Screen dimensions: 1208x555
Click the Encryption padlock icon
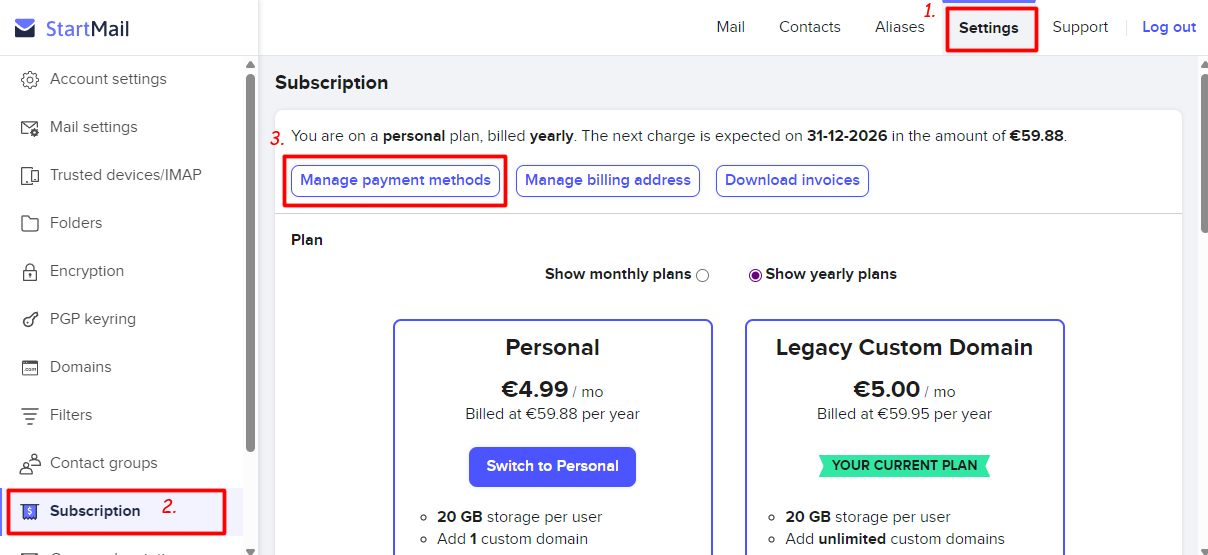[x=30, y=271]
